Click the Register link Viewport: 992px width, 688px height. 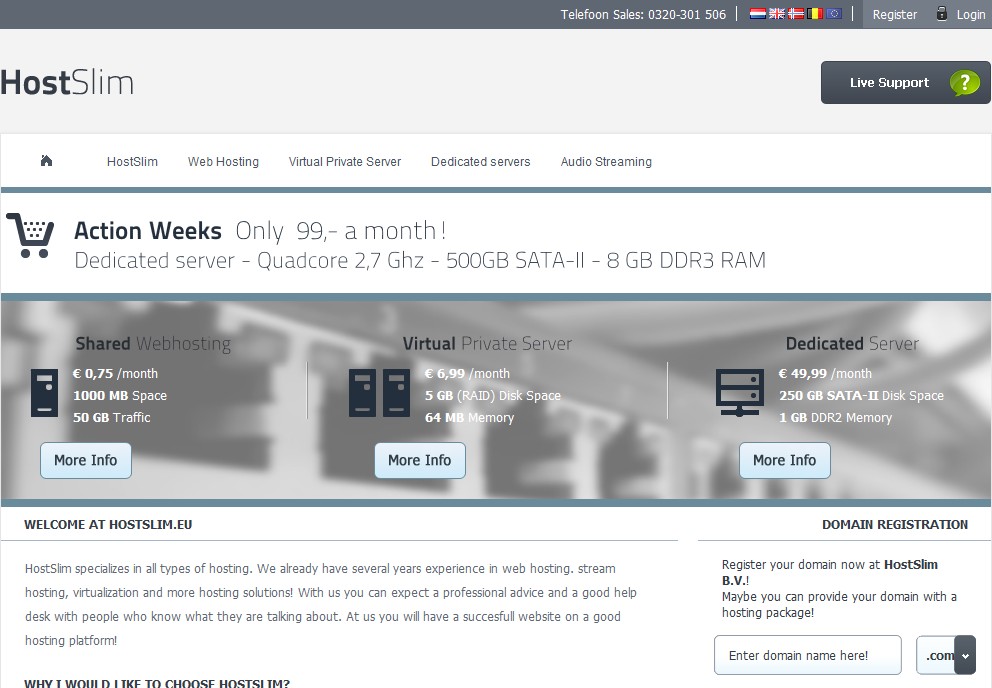click(895, 15)
